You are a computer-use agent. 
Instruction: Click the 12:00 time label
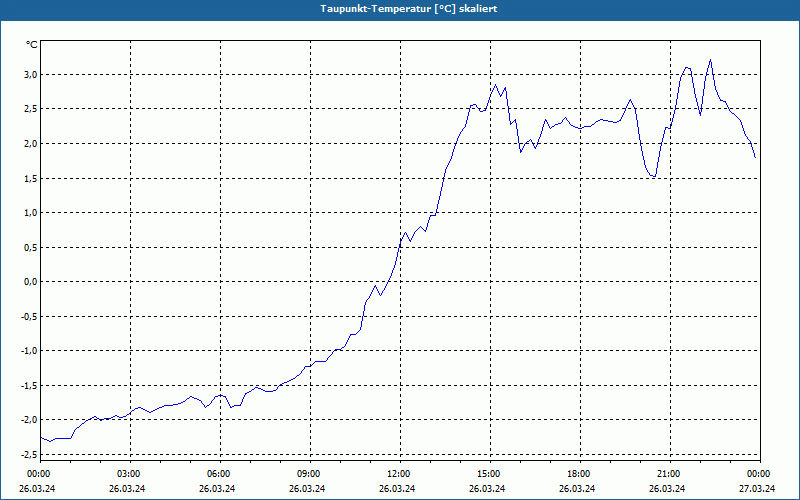click(x=400, y=474)
